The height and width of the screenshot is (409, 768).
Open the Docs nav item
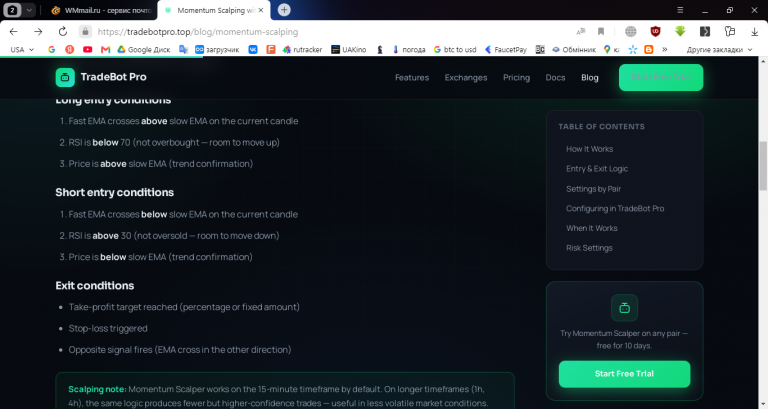(555, 77)
